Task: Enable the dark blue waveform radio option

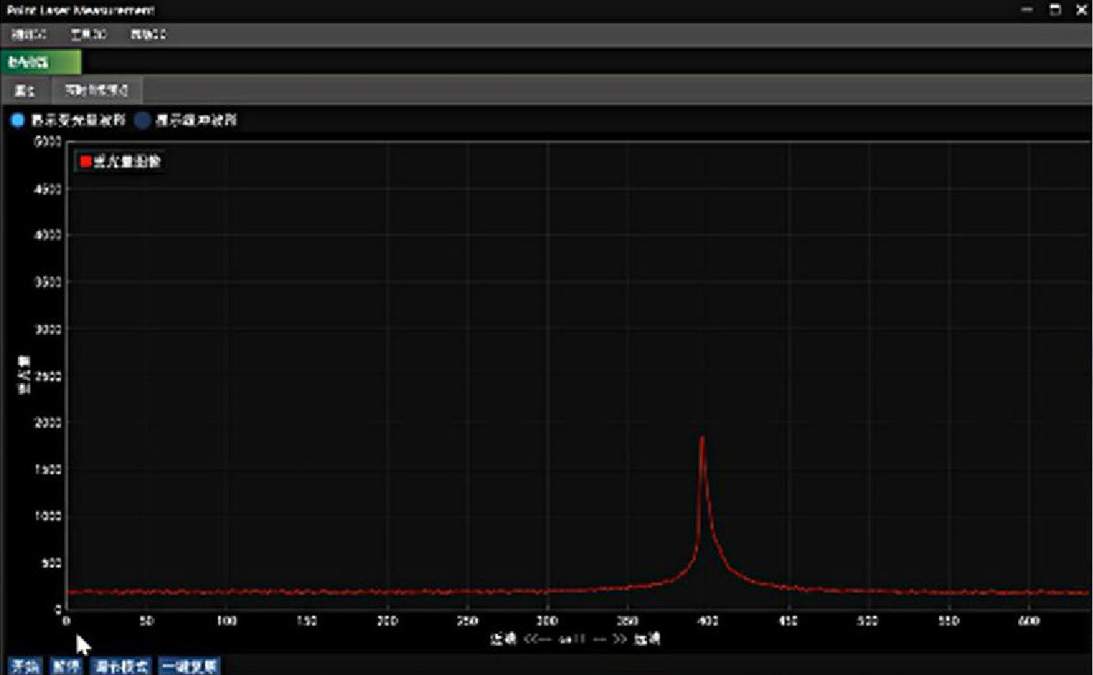Action: [142, 120]
